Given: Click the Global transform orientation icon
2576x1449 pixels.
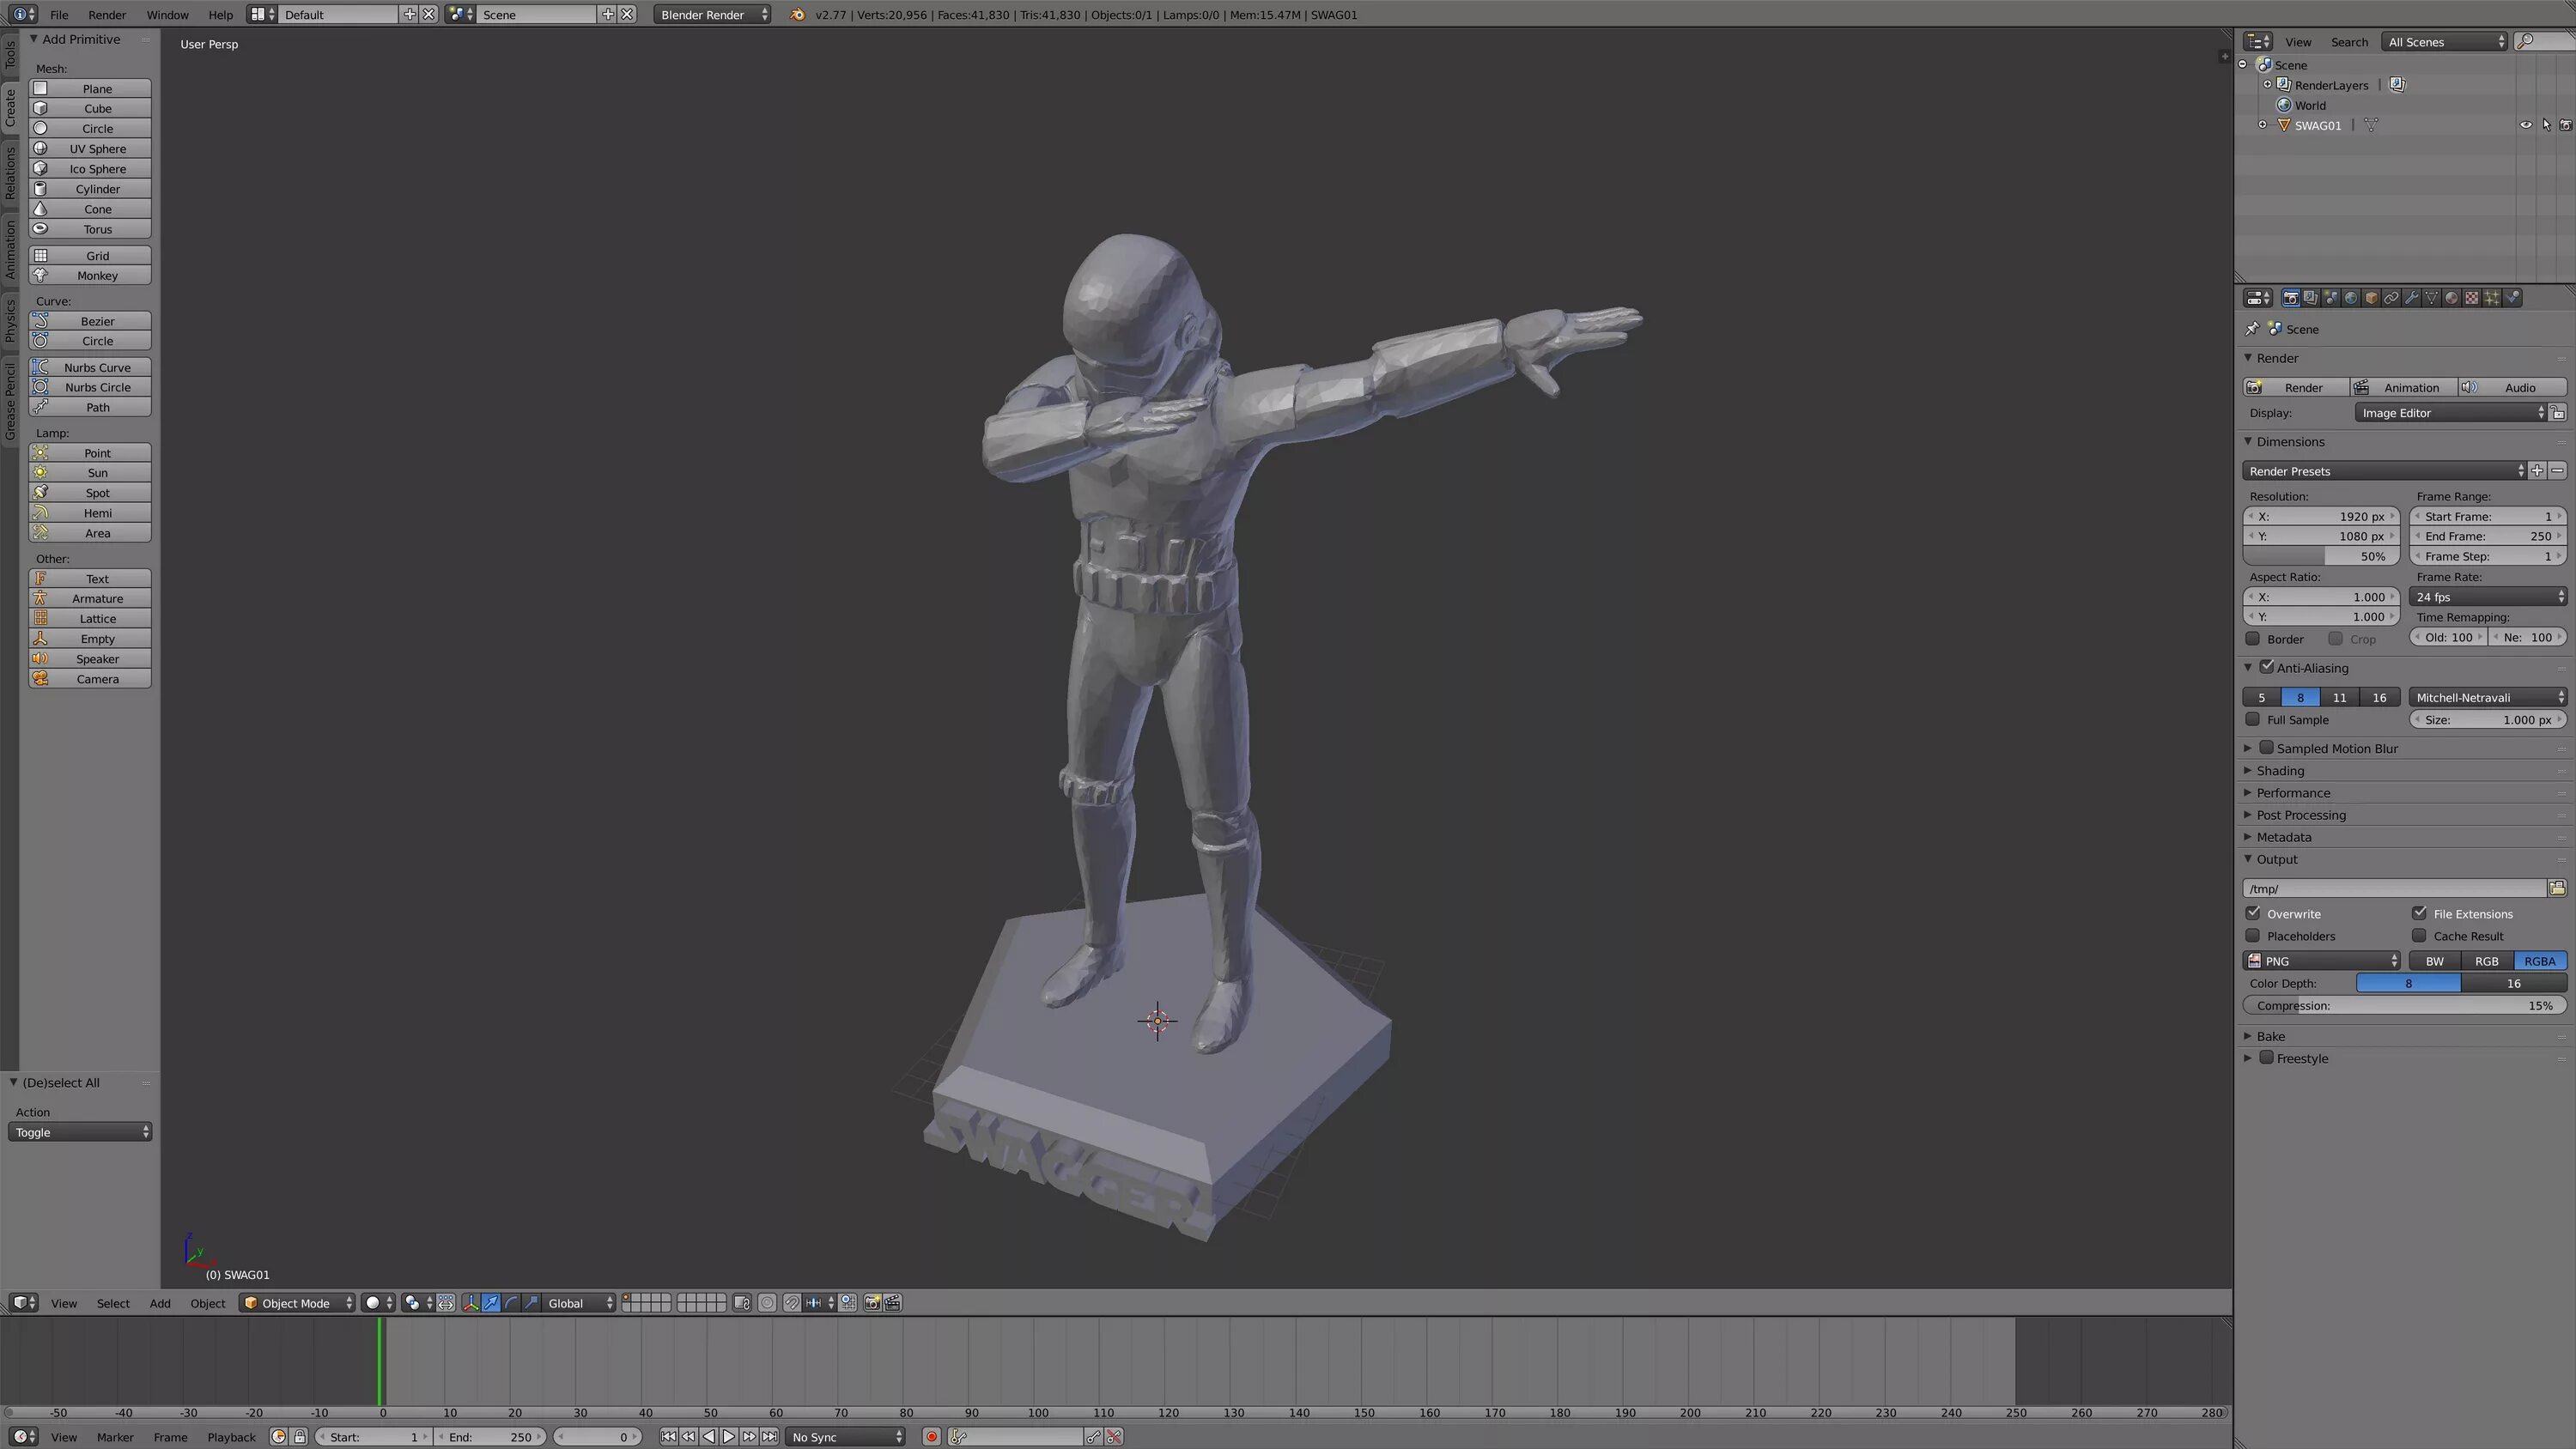Looking at the screenshot, I should coord(577,1302).
